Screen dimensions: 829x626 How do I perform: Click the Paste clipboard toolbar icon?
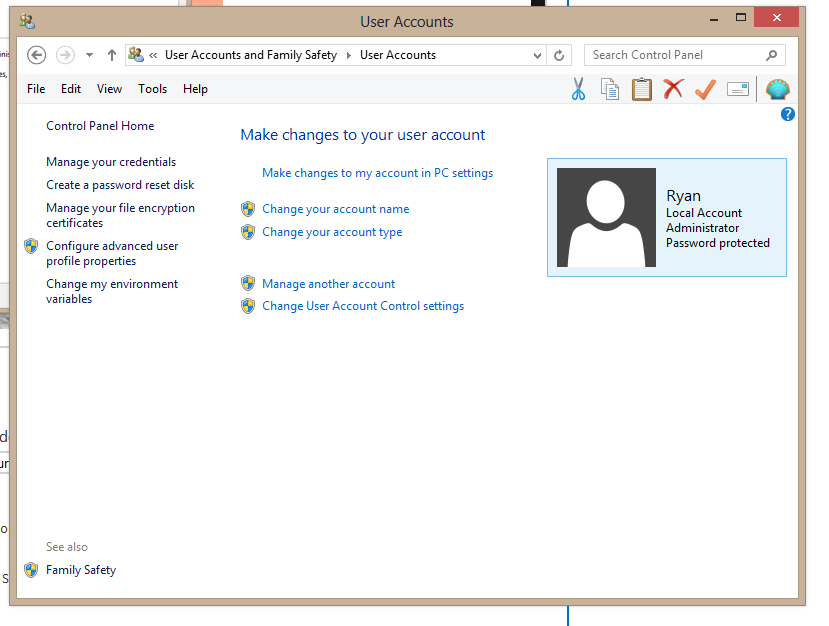[641, 89]
